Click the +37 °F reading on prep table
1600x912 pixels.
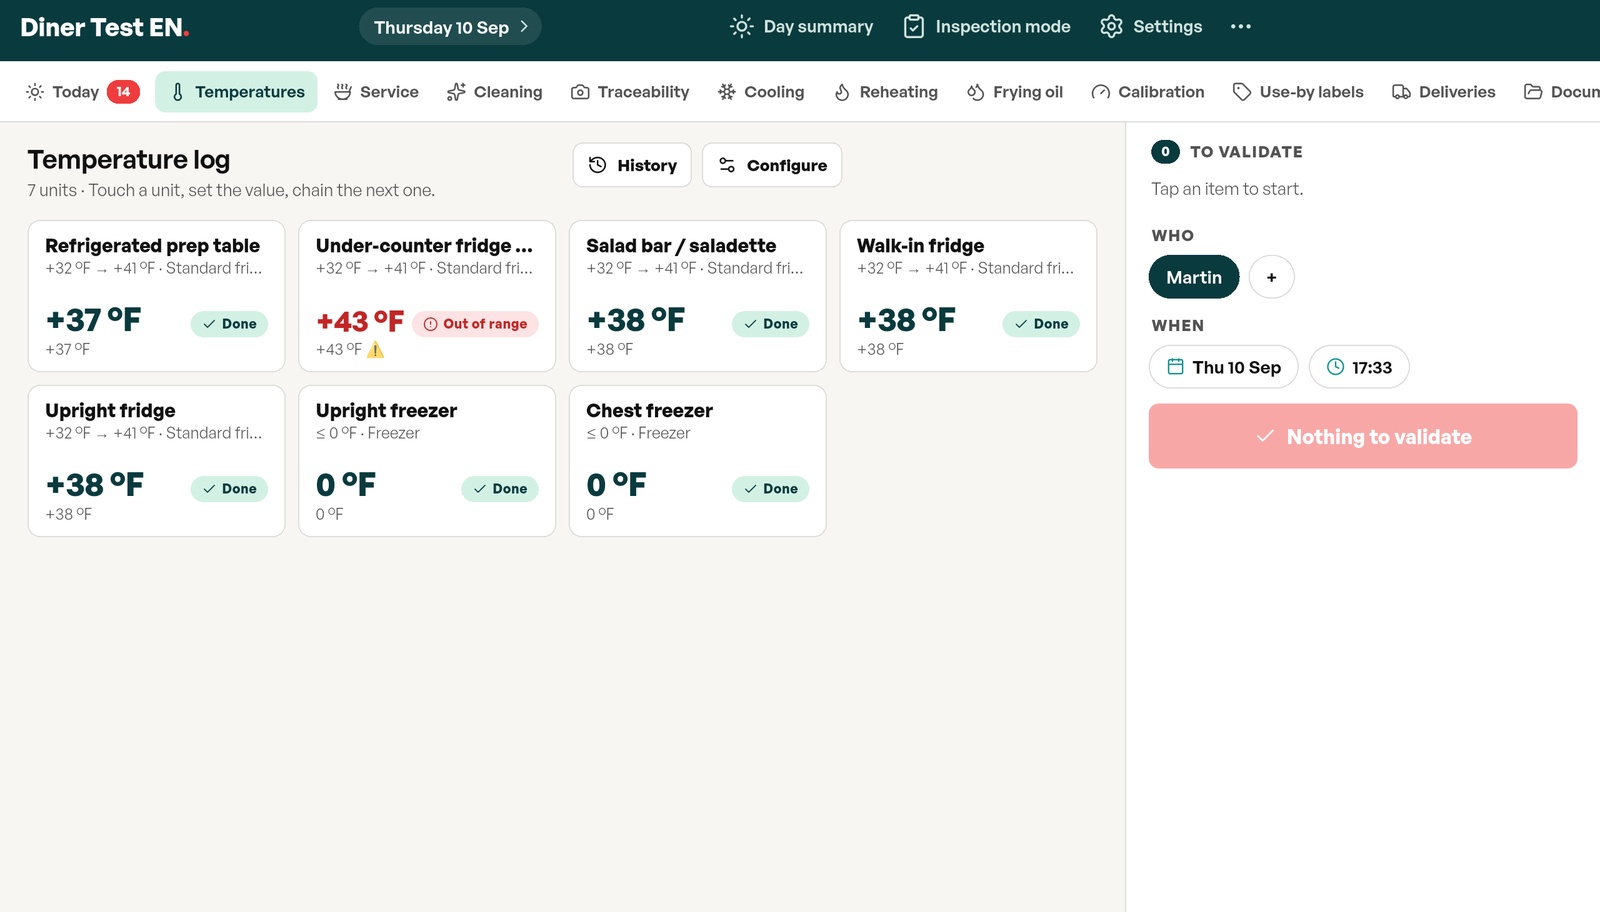(93, 320)
